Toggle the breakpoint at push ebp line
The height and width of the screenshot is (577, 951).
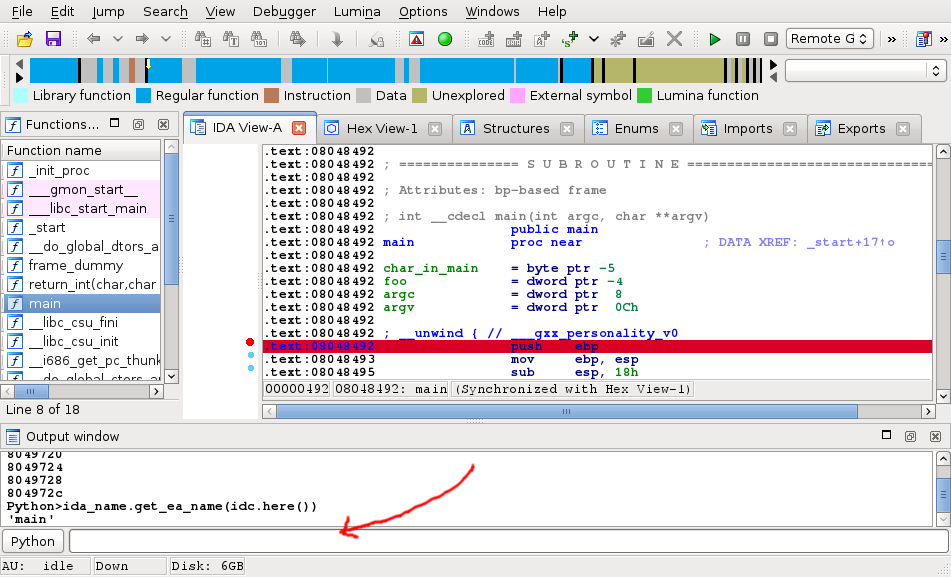[x=250, y=342]
